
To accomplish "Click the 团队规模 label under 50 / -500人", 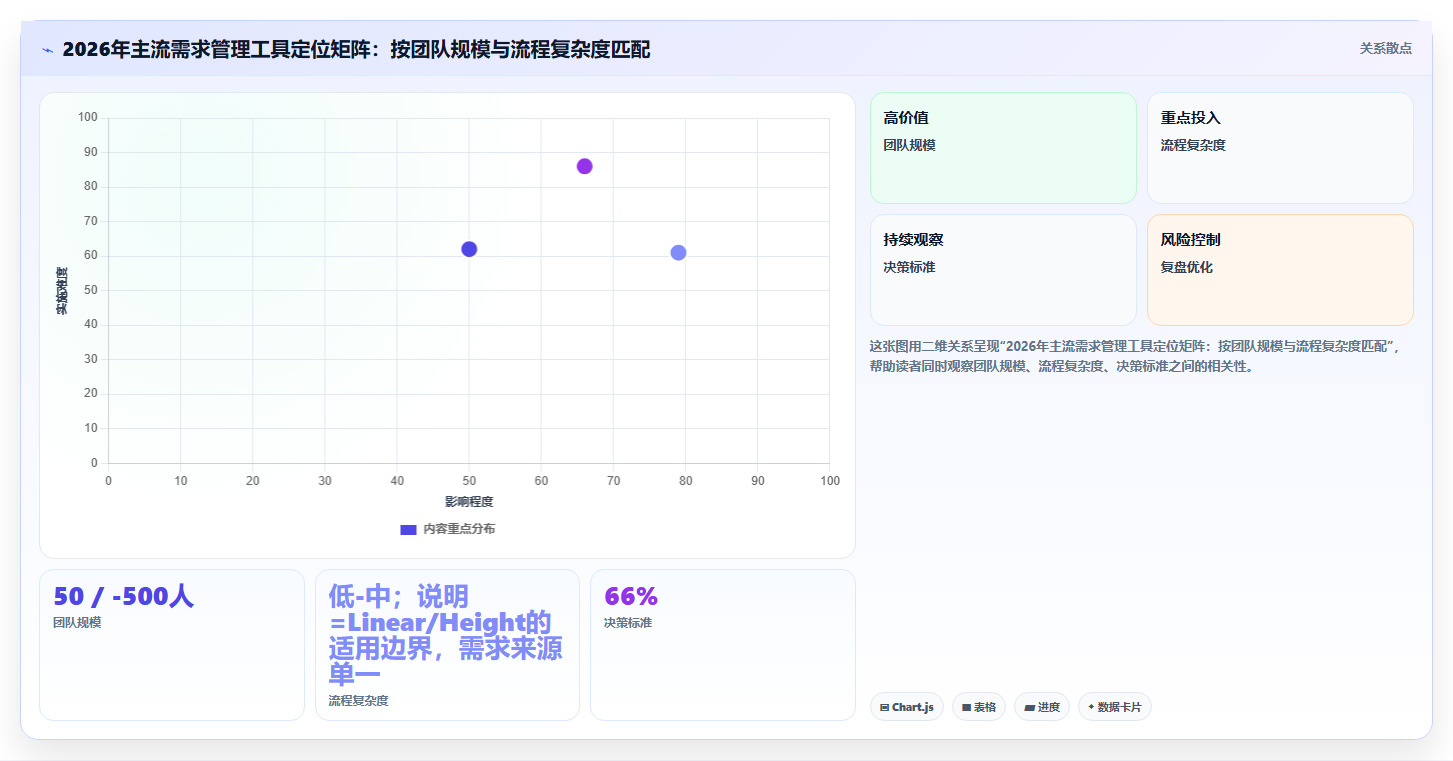I will point(77,622).
